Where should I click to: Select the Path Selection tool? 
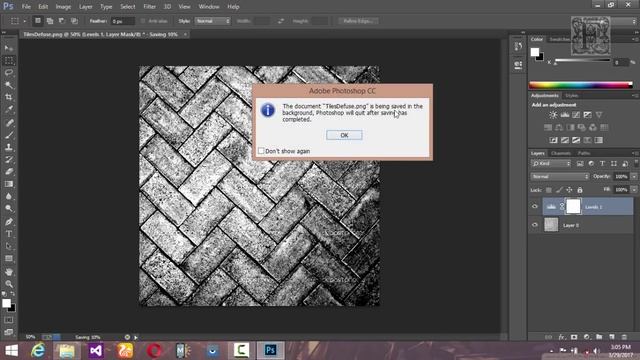pyautogui.click(x=9, y=246)
